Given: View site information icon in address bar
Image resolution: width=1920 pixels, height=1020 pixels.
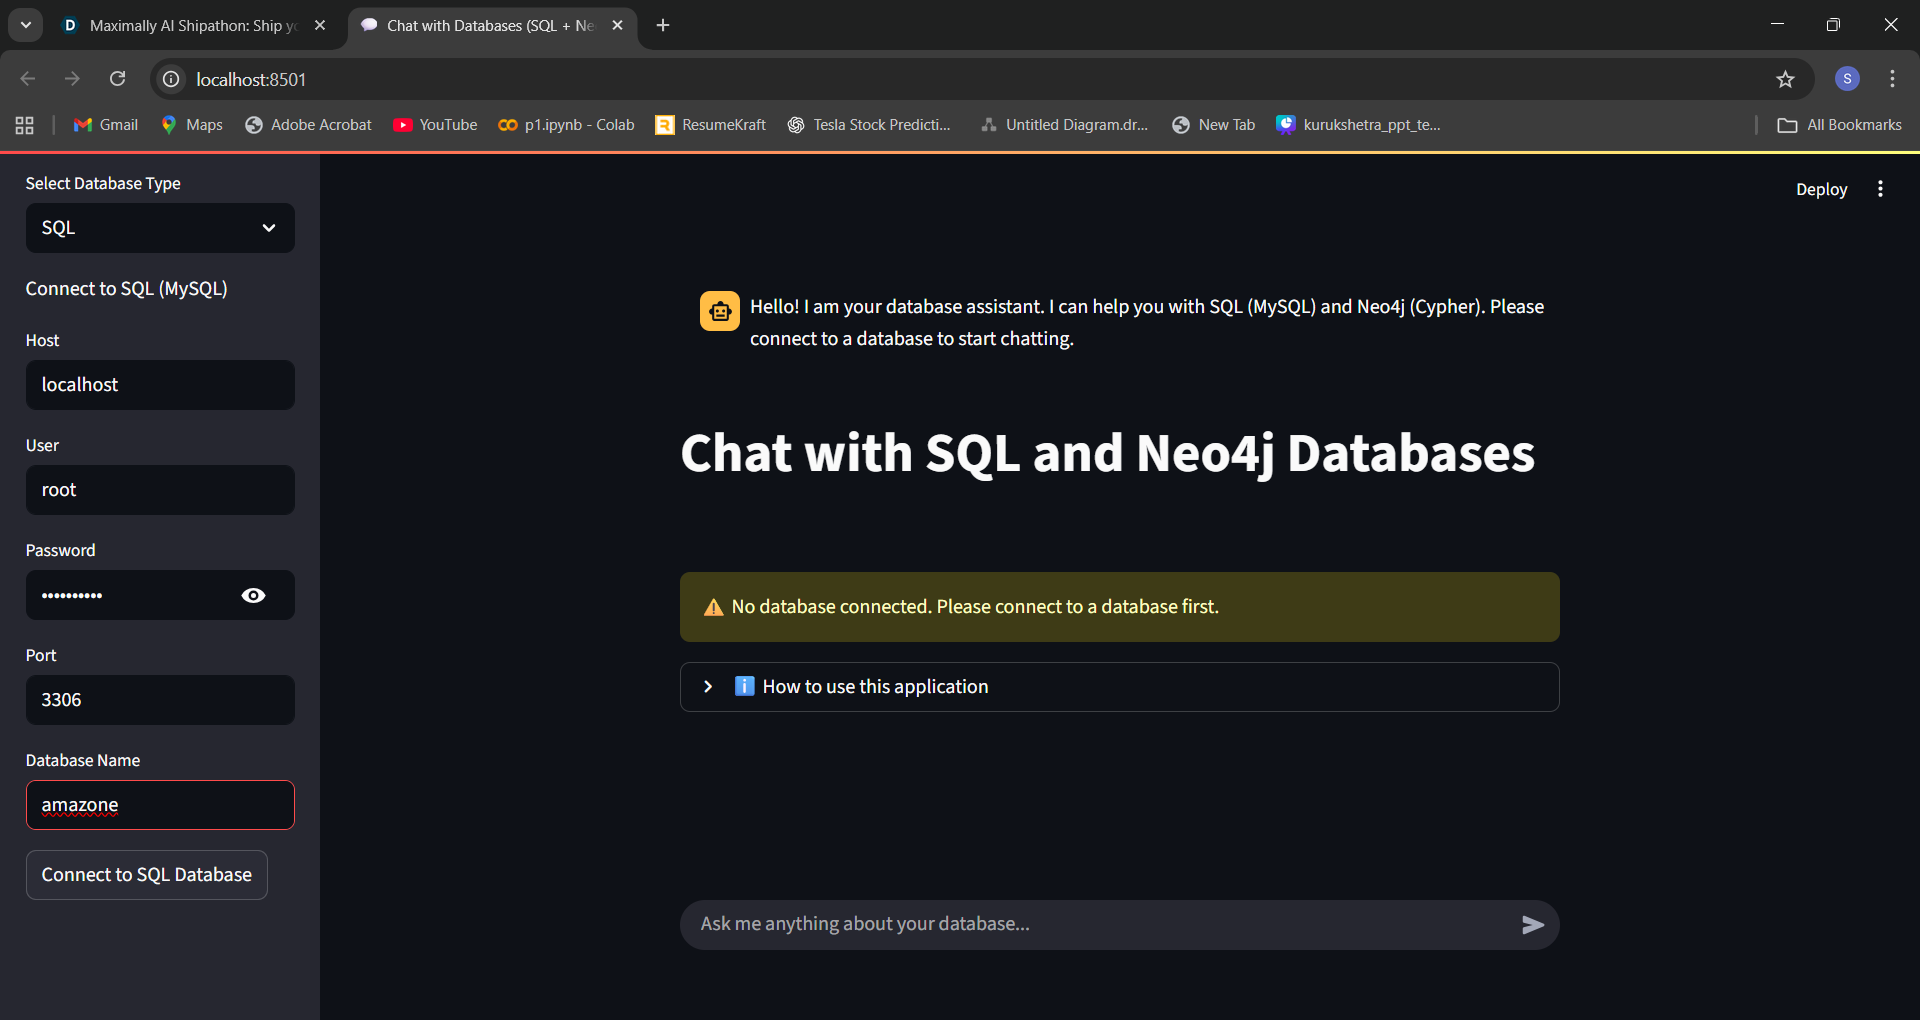Looking at the screenshot, I should pos(172,79).
